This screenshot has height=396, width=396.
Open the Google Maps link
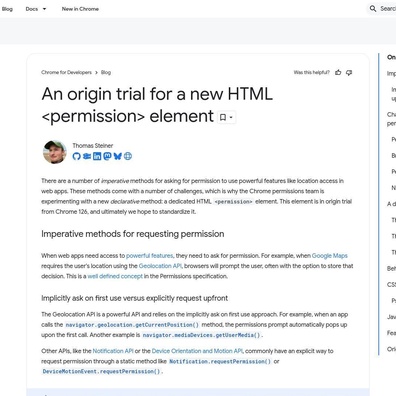(330, 256)
